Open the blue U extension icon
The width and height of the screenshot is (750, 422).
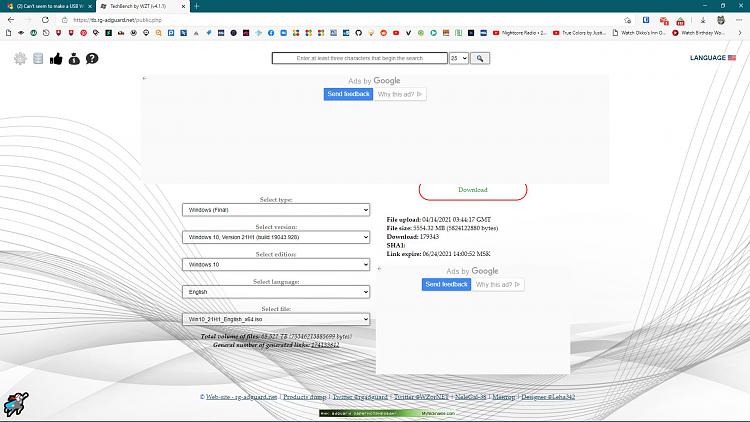[x=646, y=20]
